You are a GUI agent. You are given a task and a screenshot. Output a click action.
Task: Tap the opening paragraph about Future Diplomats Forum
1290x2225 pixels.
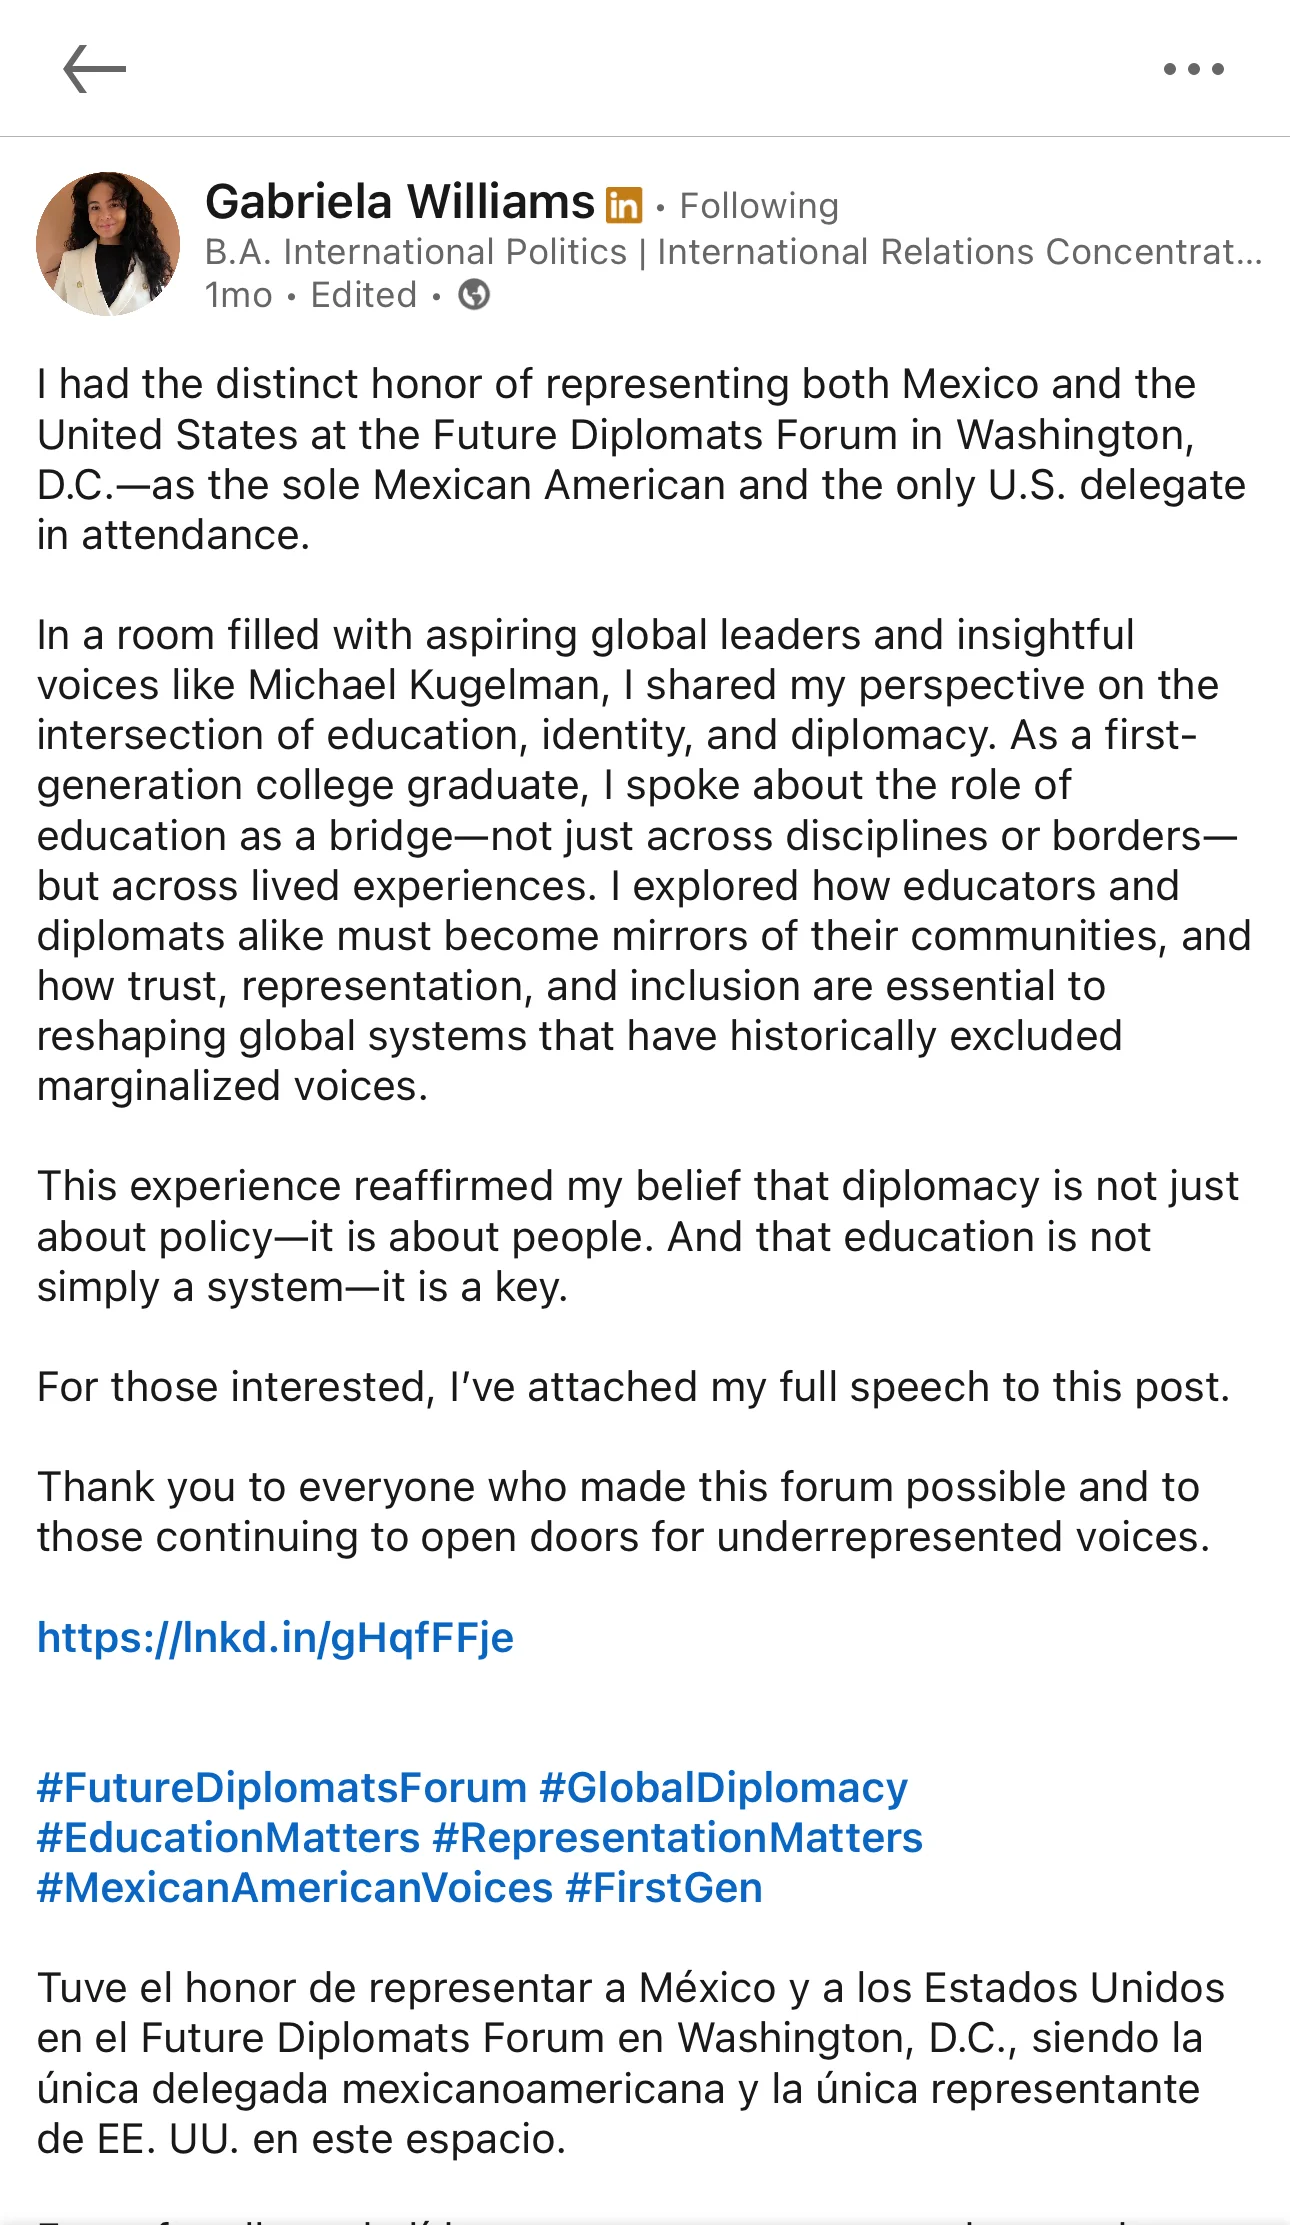(x=641, y=459)
